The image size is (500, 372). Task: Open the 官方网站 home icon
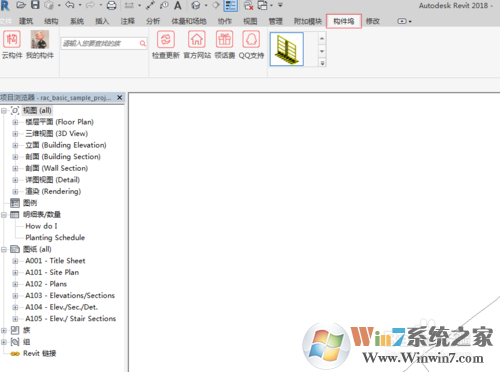pyautogui.click(x=197, y=39)
